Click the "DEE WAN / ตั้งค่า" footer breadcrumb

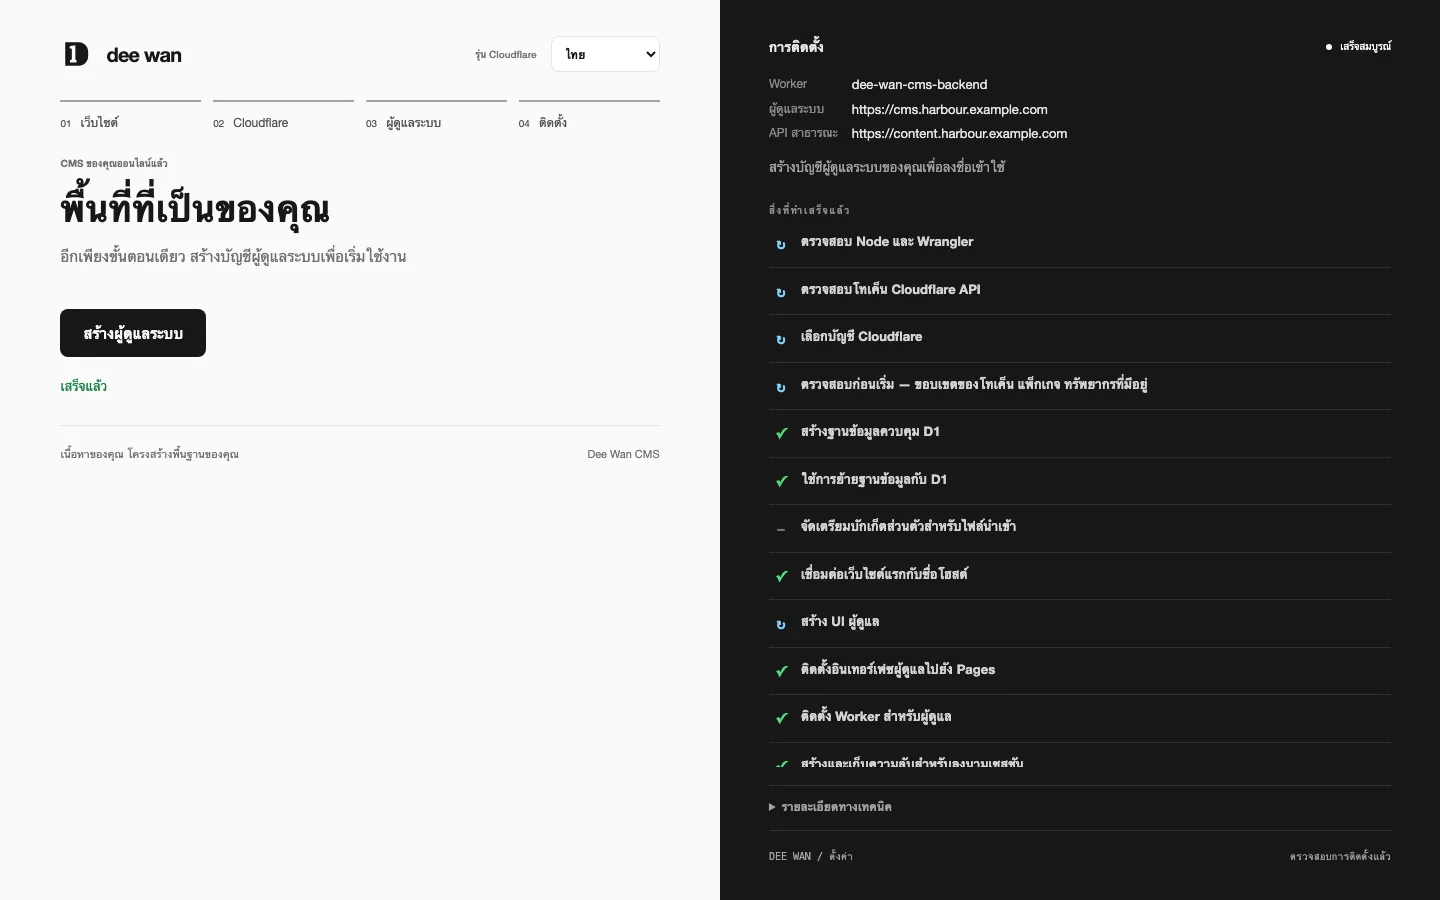[811, 856]
